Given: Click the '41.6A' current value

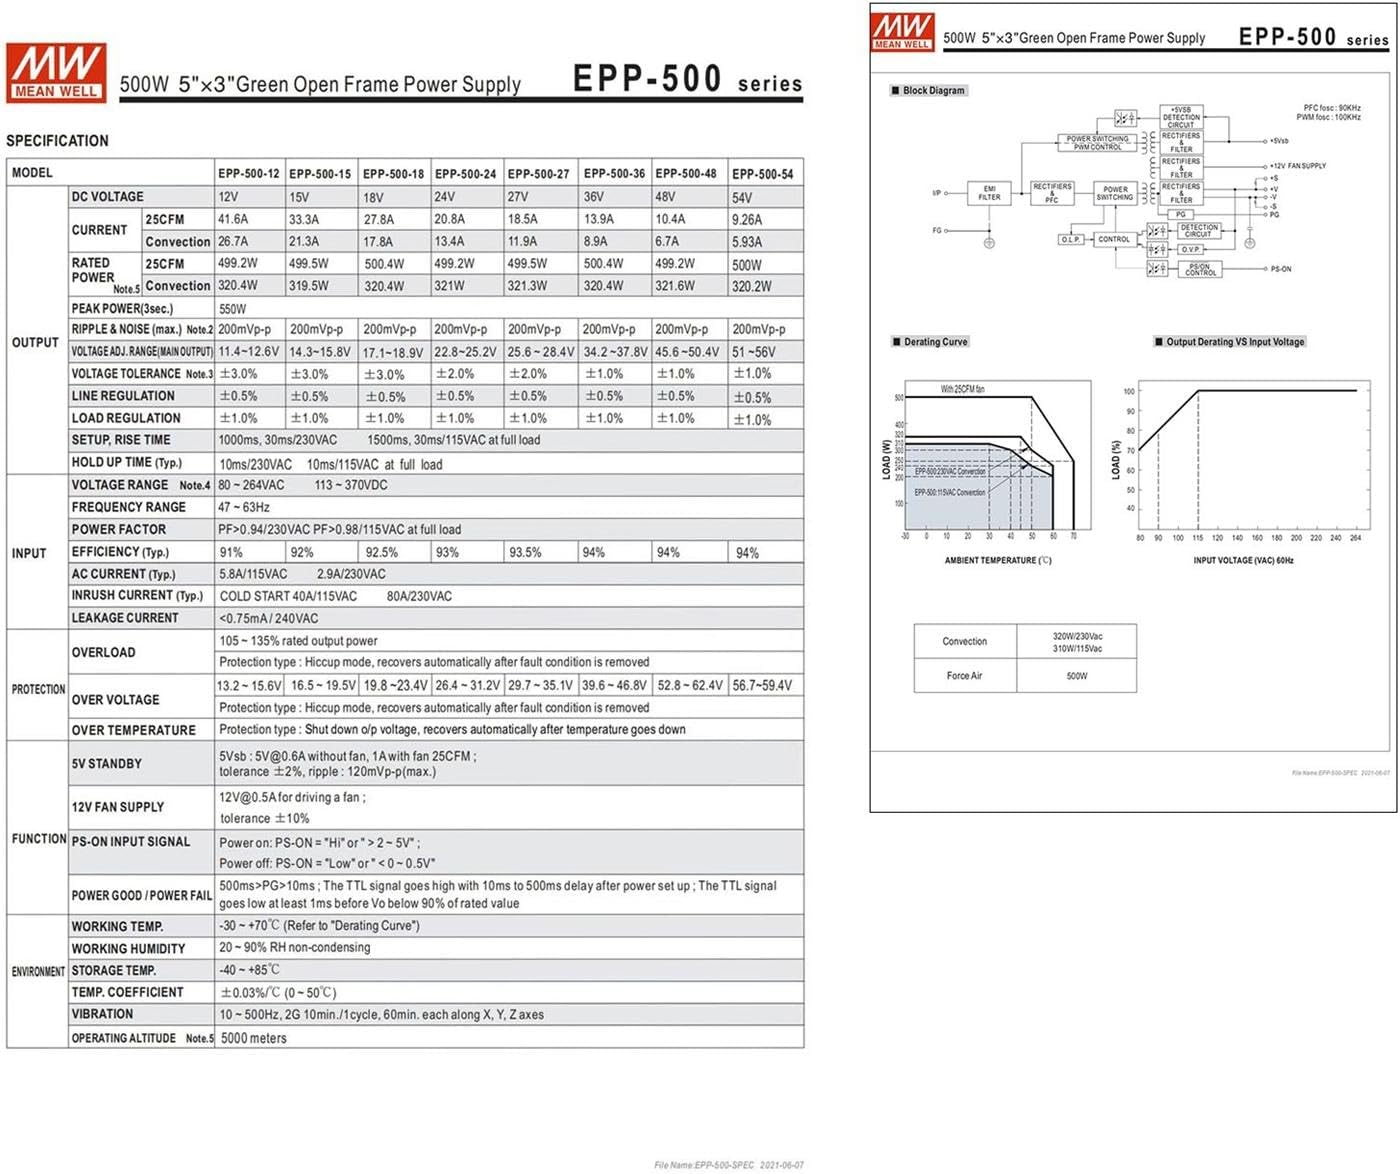Looking at the screenshot, I should click(x=233, y=219).
